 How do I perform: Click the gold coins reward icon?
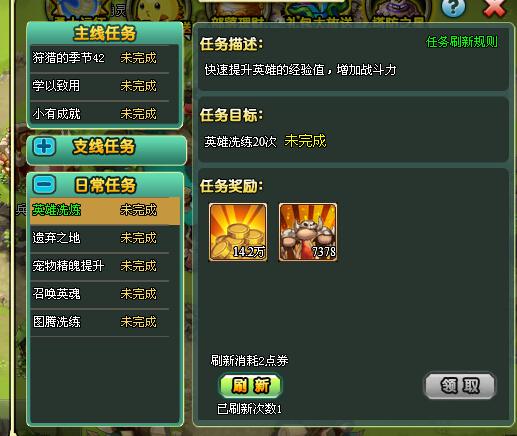pos(238,232)
